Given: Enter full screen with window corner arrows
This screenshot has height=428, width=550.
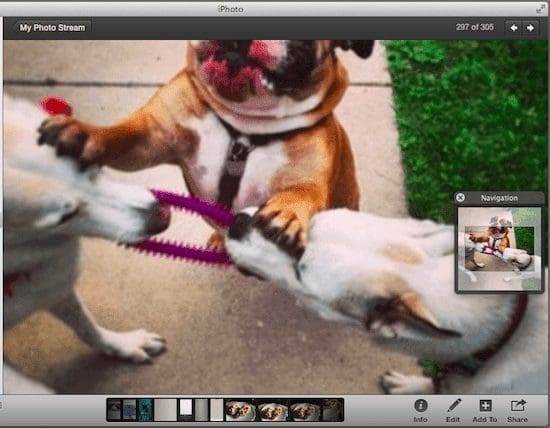Looking at the screenshot, I should tap(541, 9).
